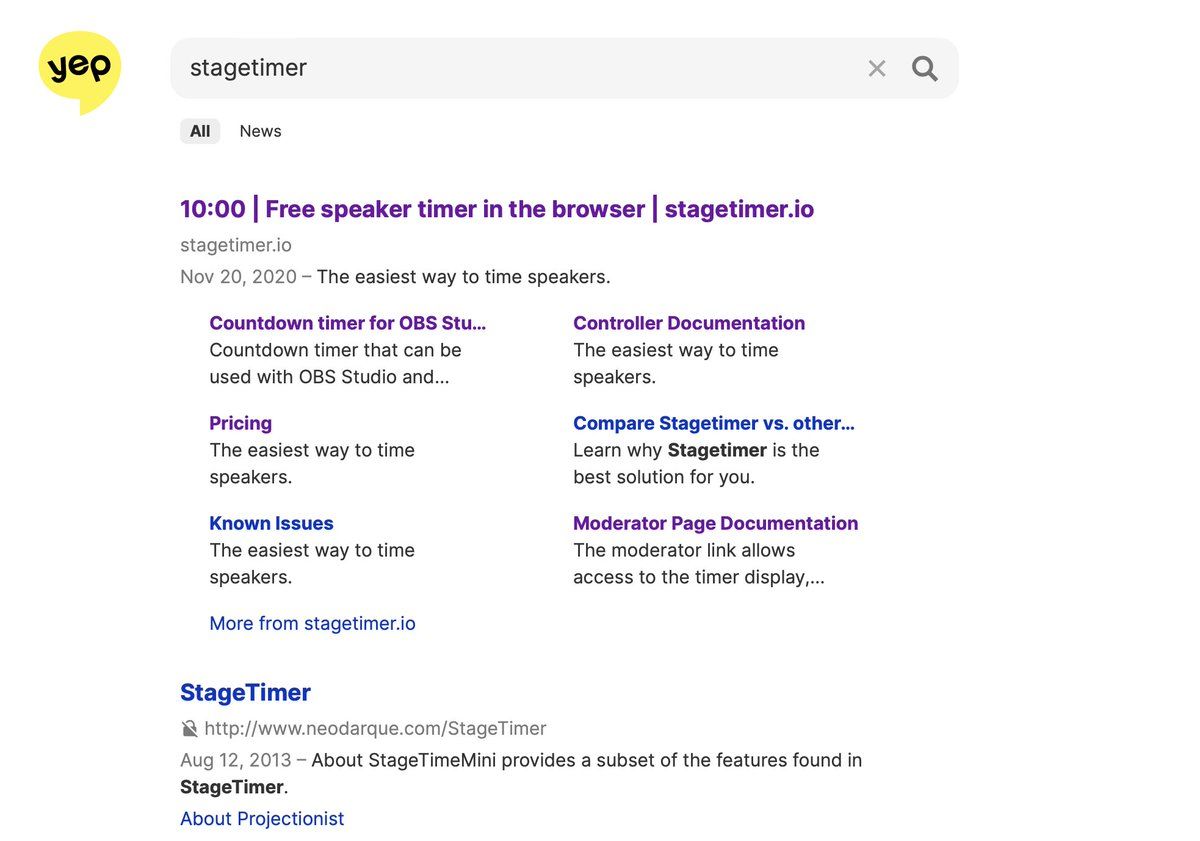Image resolution: width=1200 pixels, height=841 pixels.
Task: Switch to the News tab
Action: tap(260, 131)
